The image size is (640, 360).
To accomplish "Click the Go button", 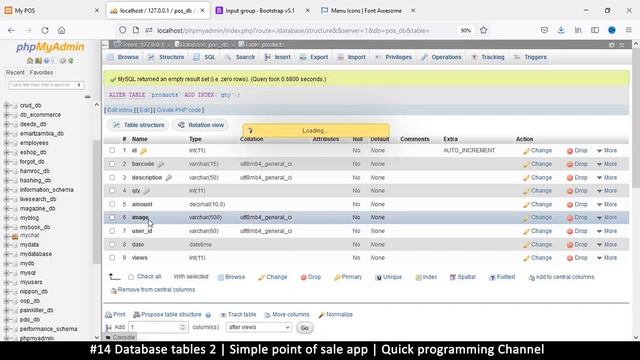I will click(x=304, y=328).
